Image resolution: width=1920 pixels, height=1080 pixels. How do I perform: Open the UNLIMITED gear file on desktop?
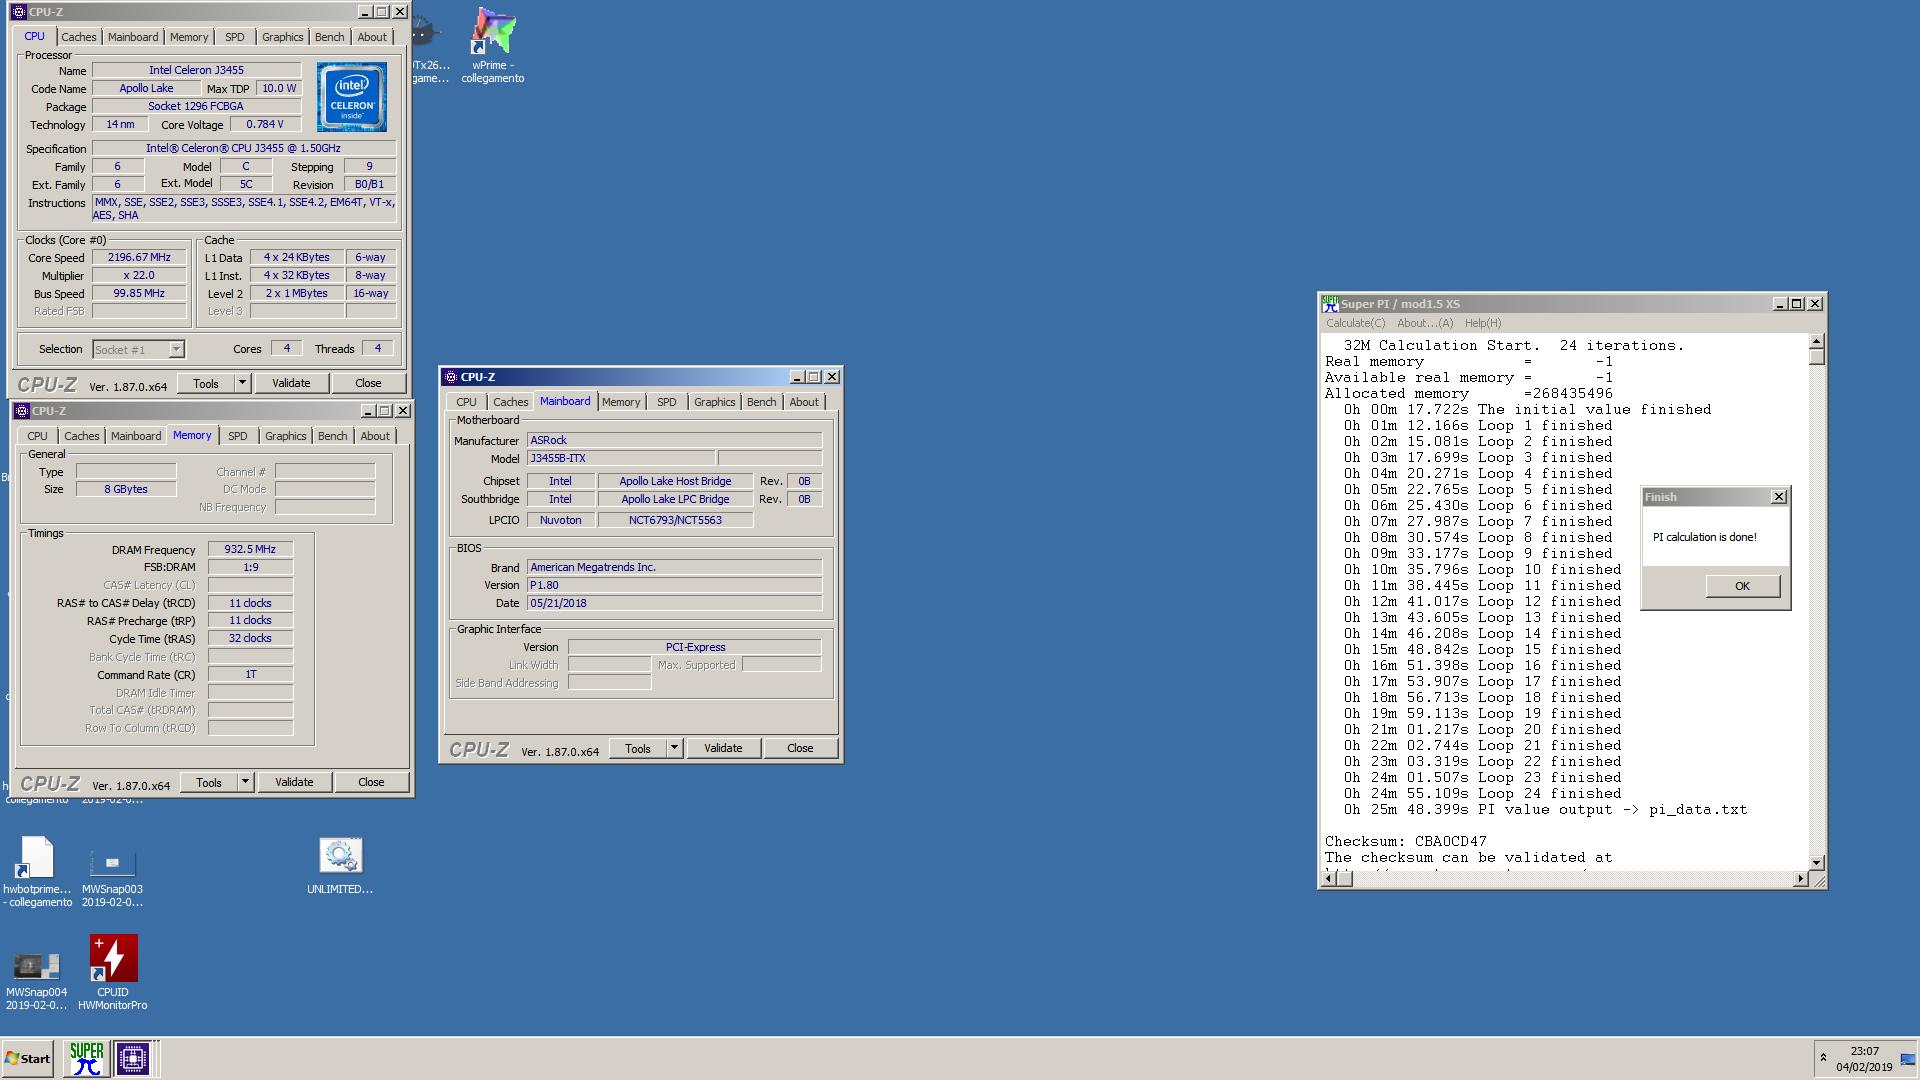(x=340, y=866)
